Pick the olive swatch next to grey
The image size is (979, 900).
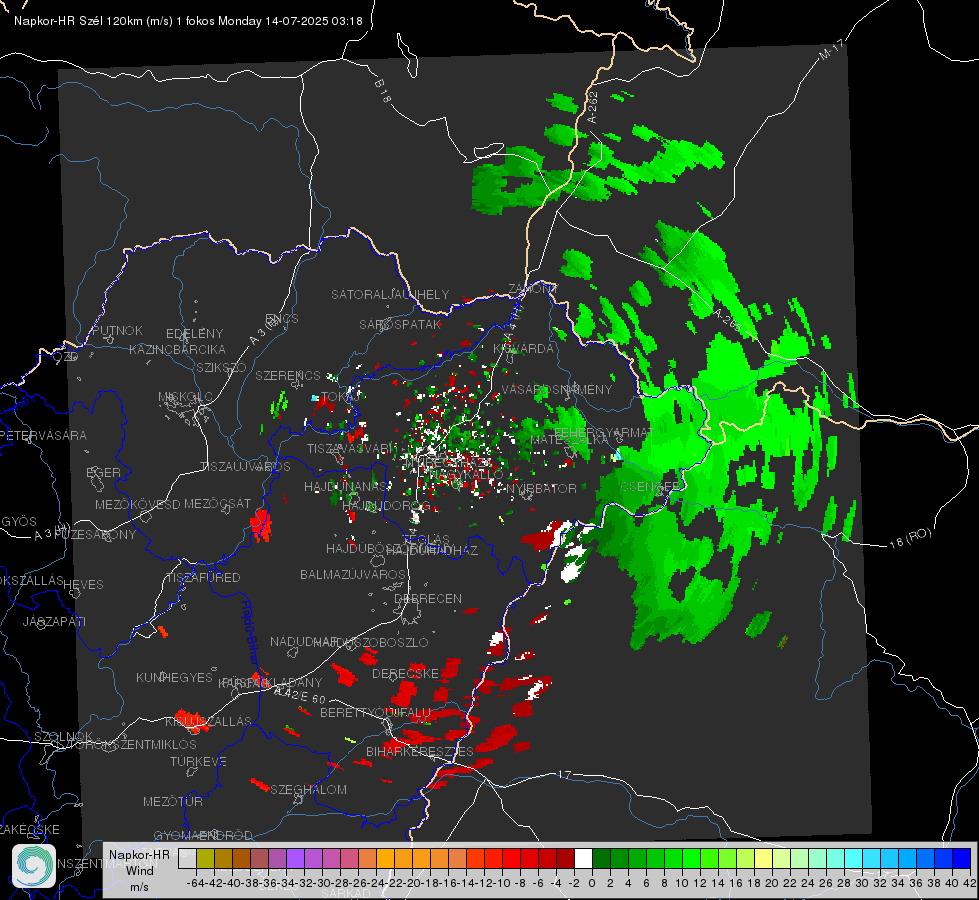[x=205, y=858]
